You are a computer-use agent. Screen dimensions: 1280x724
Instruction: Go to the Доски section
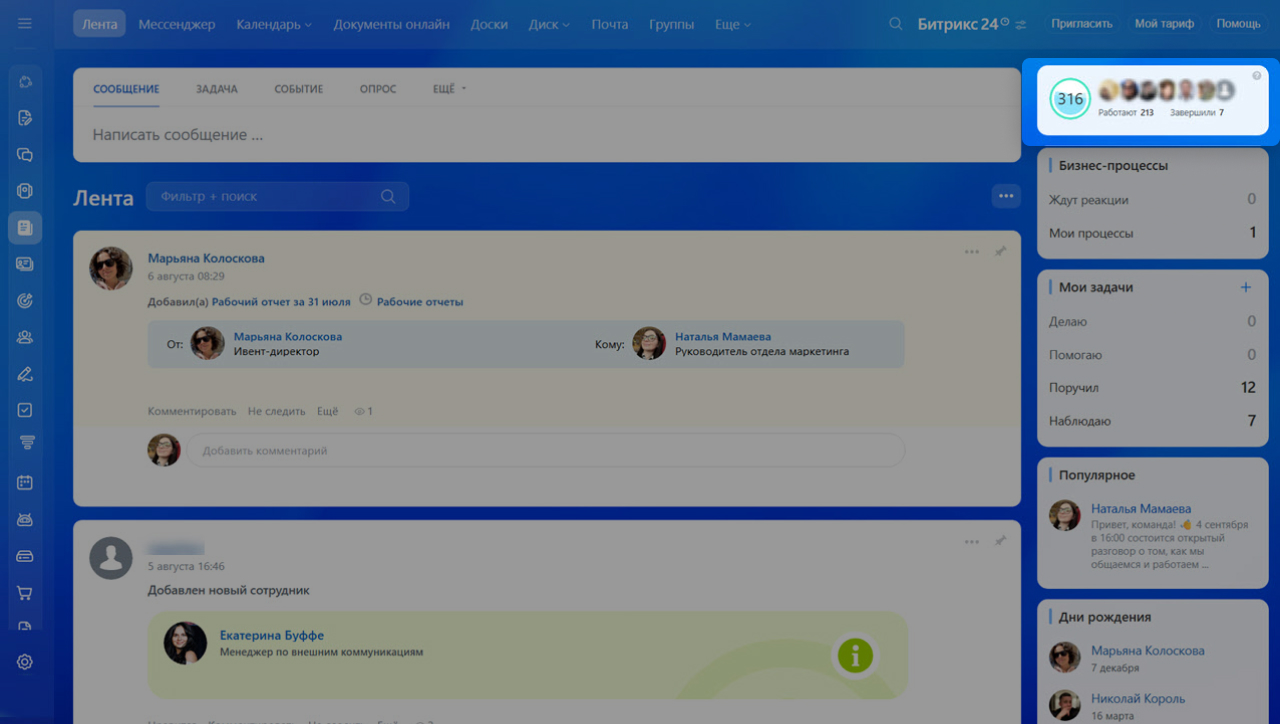(x=489, y=24)
